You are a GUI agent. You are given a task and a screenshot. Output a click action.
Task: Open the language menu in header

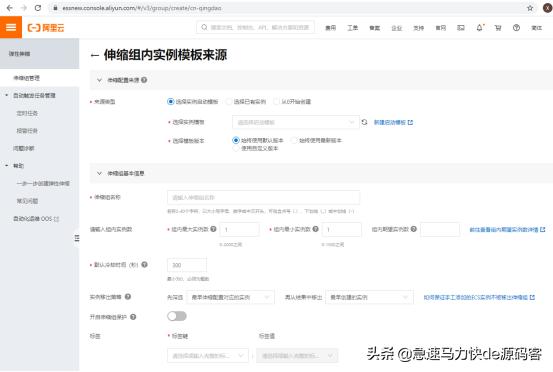pos(536,28)
